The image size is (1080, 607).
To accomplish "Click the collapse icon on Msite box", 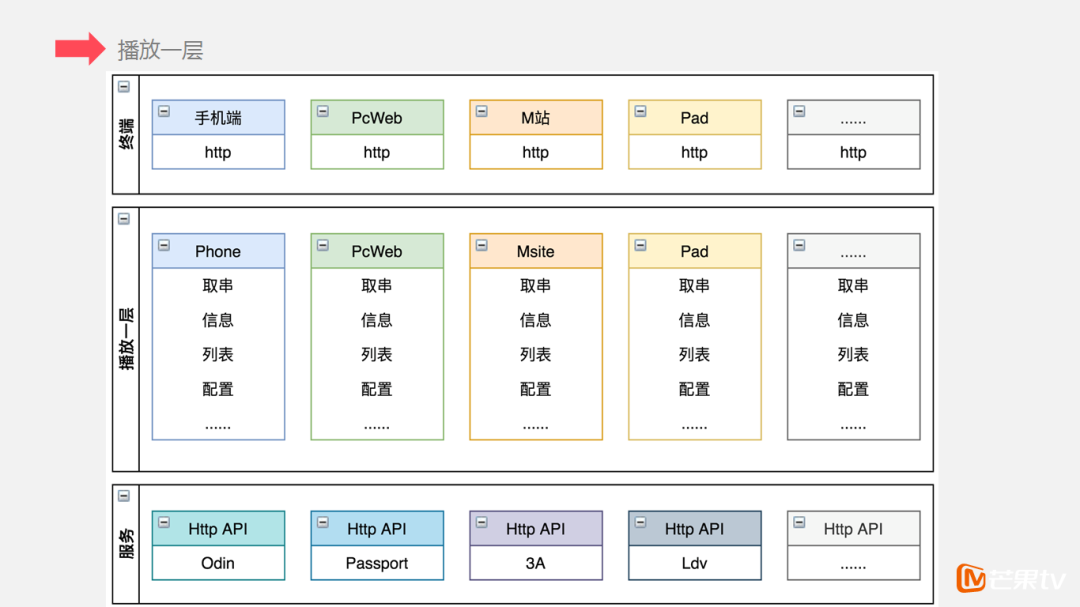I will tap(481, 246).
